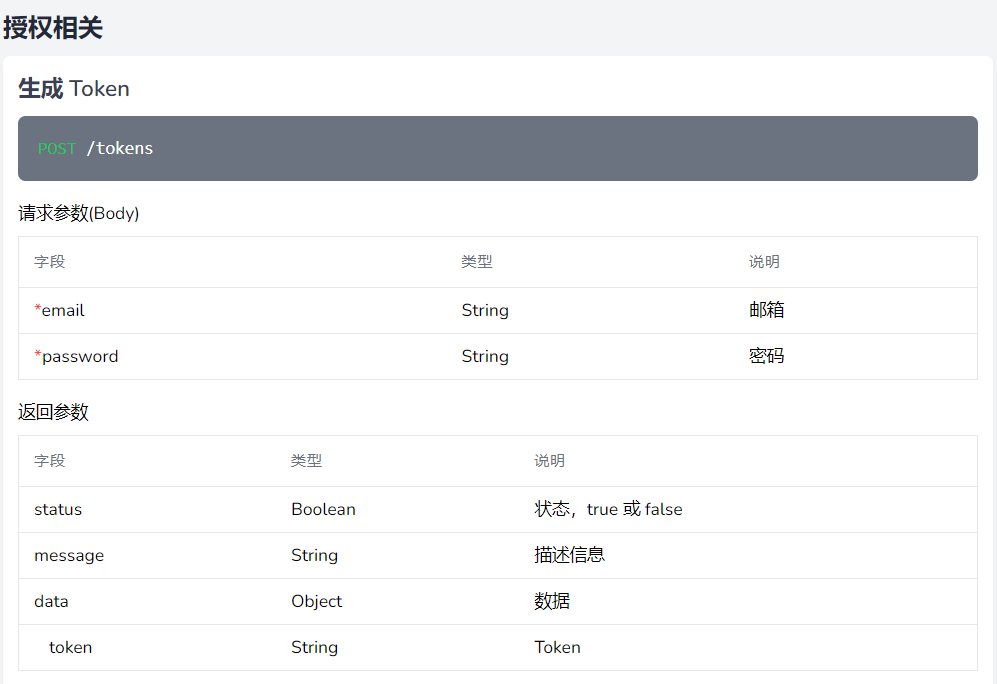The height and width of the screenshot is (684, 997).
Task: Click the 返回参数 label
Action: point(53,412)
